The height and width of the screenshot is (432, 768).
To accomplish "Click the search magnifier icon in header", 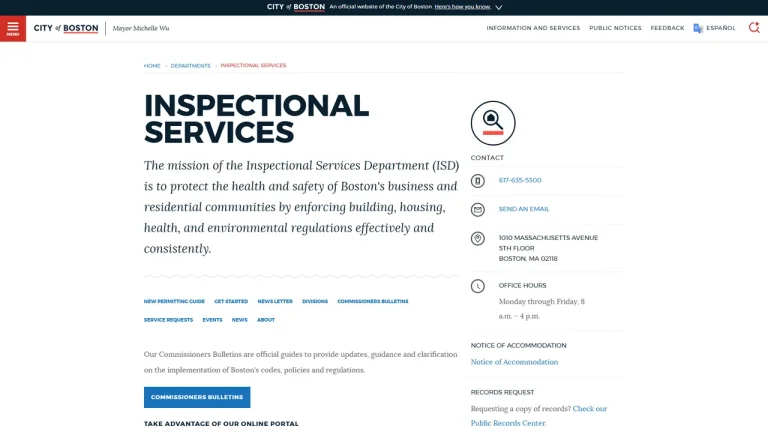I will pyautogui.click(x=754, y=27).
